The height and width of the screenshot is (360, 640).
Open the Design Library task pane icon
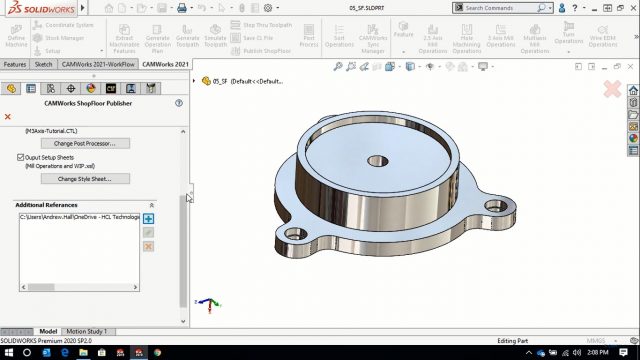click(633, 102)
